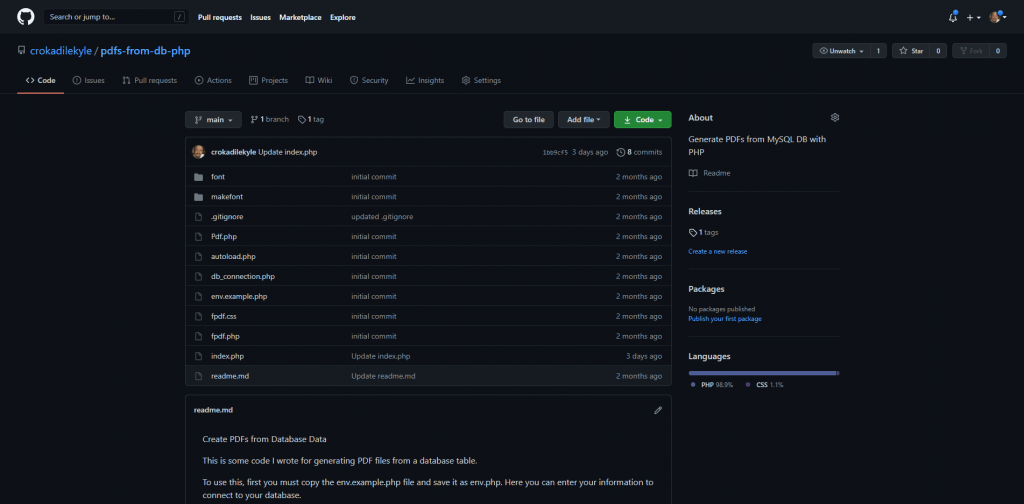This screenshot has height=504, width=1024.
Task: Click the About settings gear icon
Action: click(835, 118)
